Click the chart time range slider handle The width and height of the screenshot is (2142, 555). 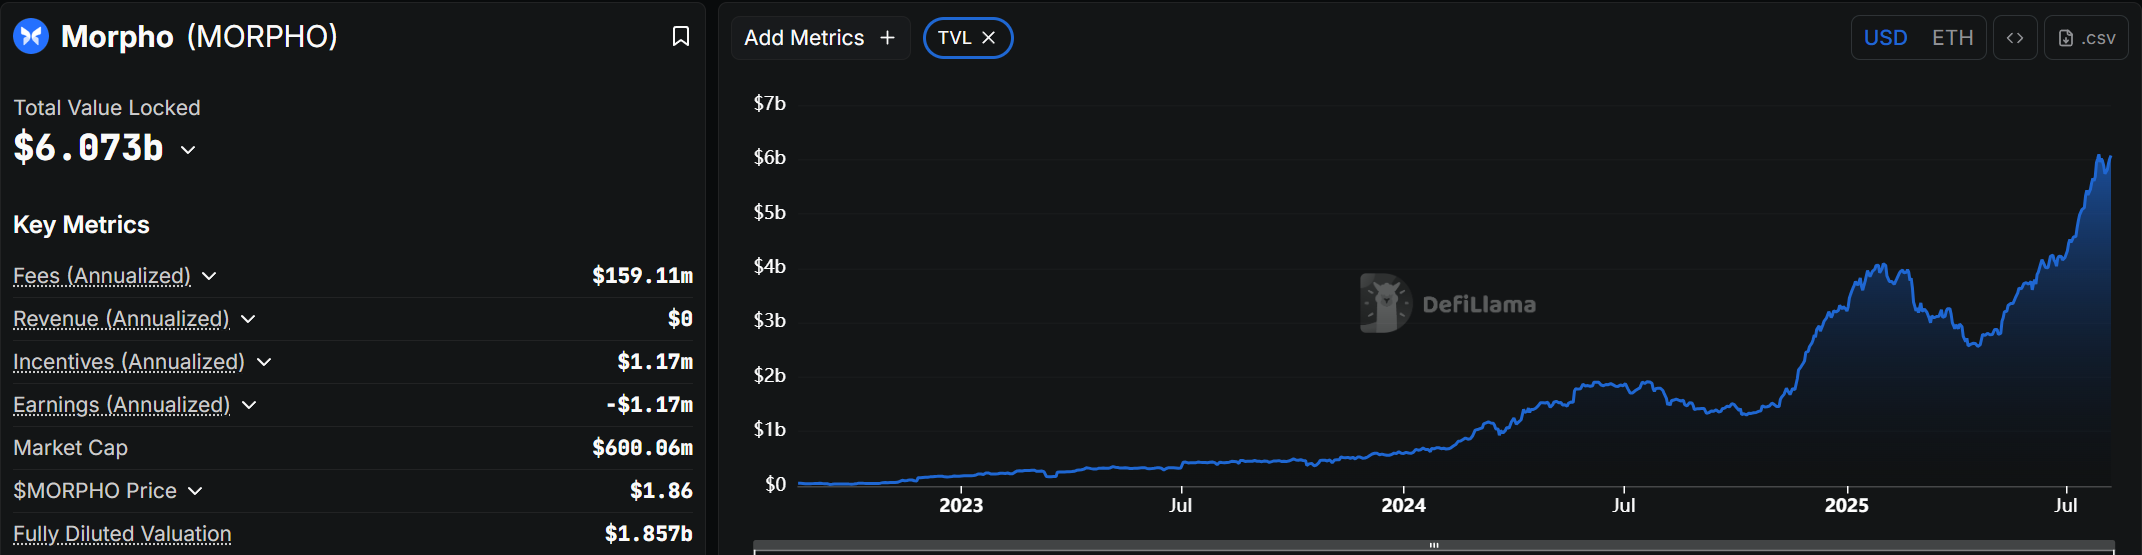point(1434,546)
